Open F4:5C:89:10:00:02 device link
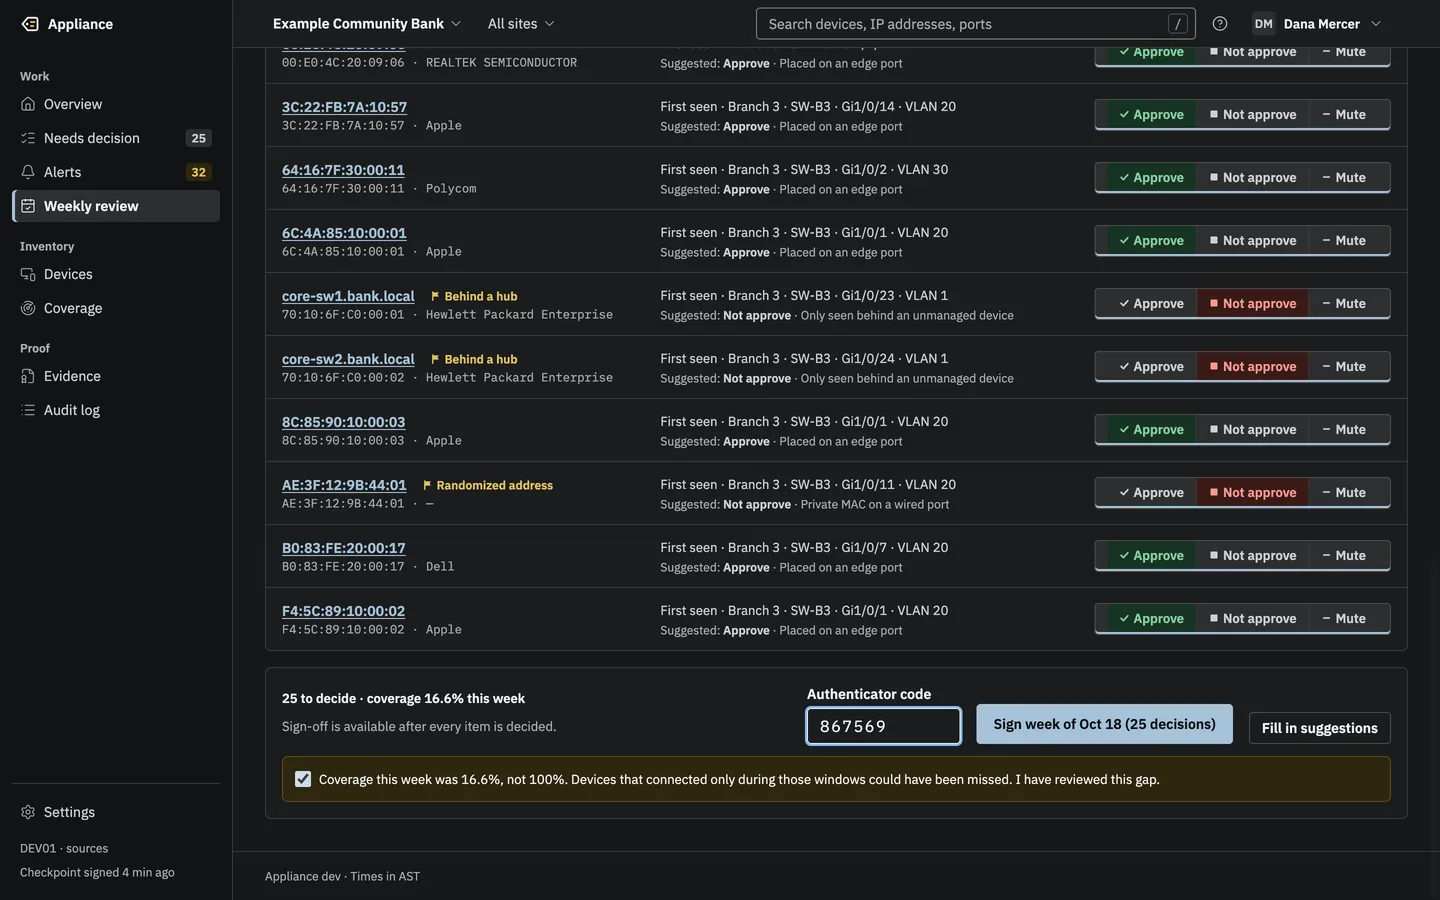The width and height of the screenshot is (1440, 900). (x=344, y=611)
